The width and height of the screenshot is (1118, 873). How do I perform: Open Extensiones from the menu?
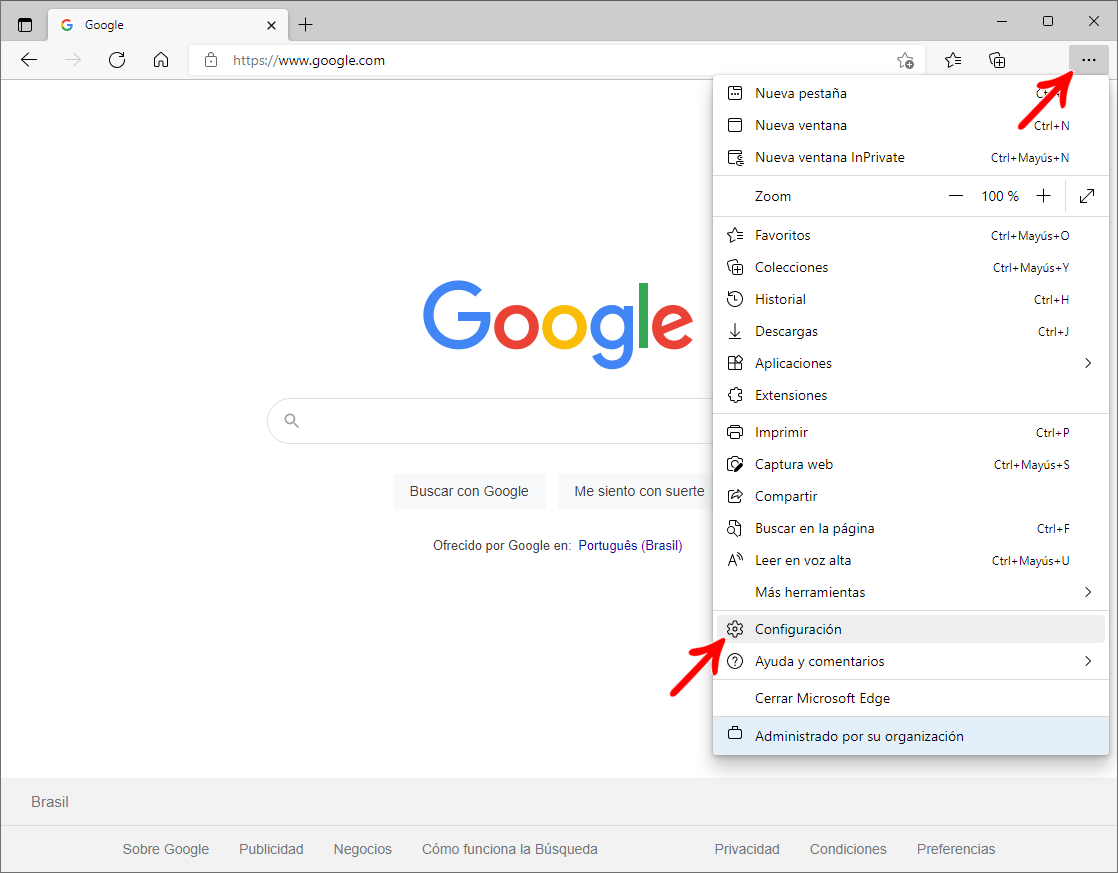coord(911,395)
